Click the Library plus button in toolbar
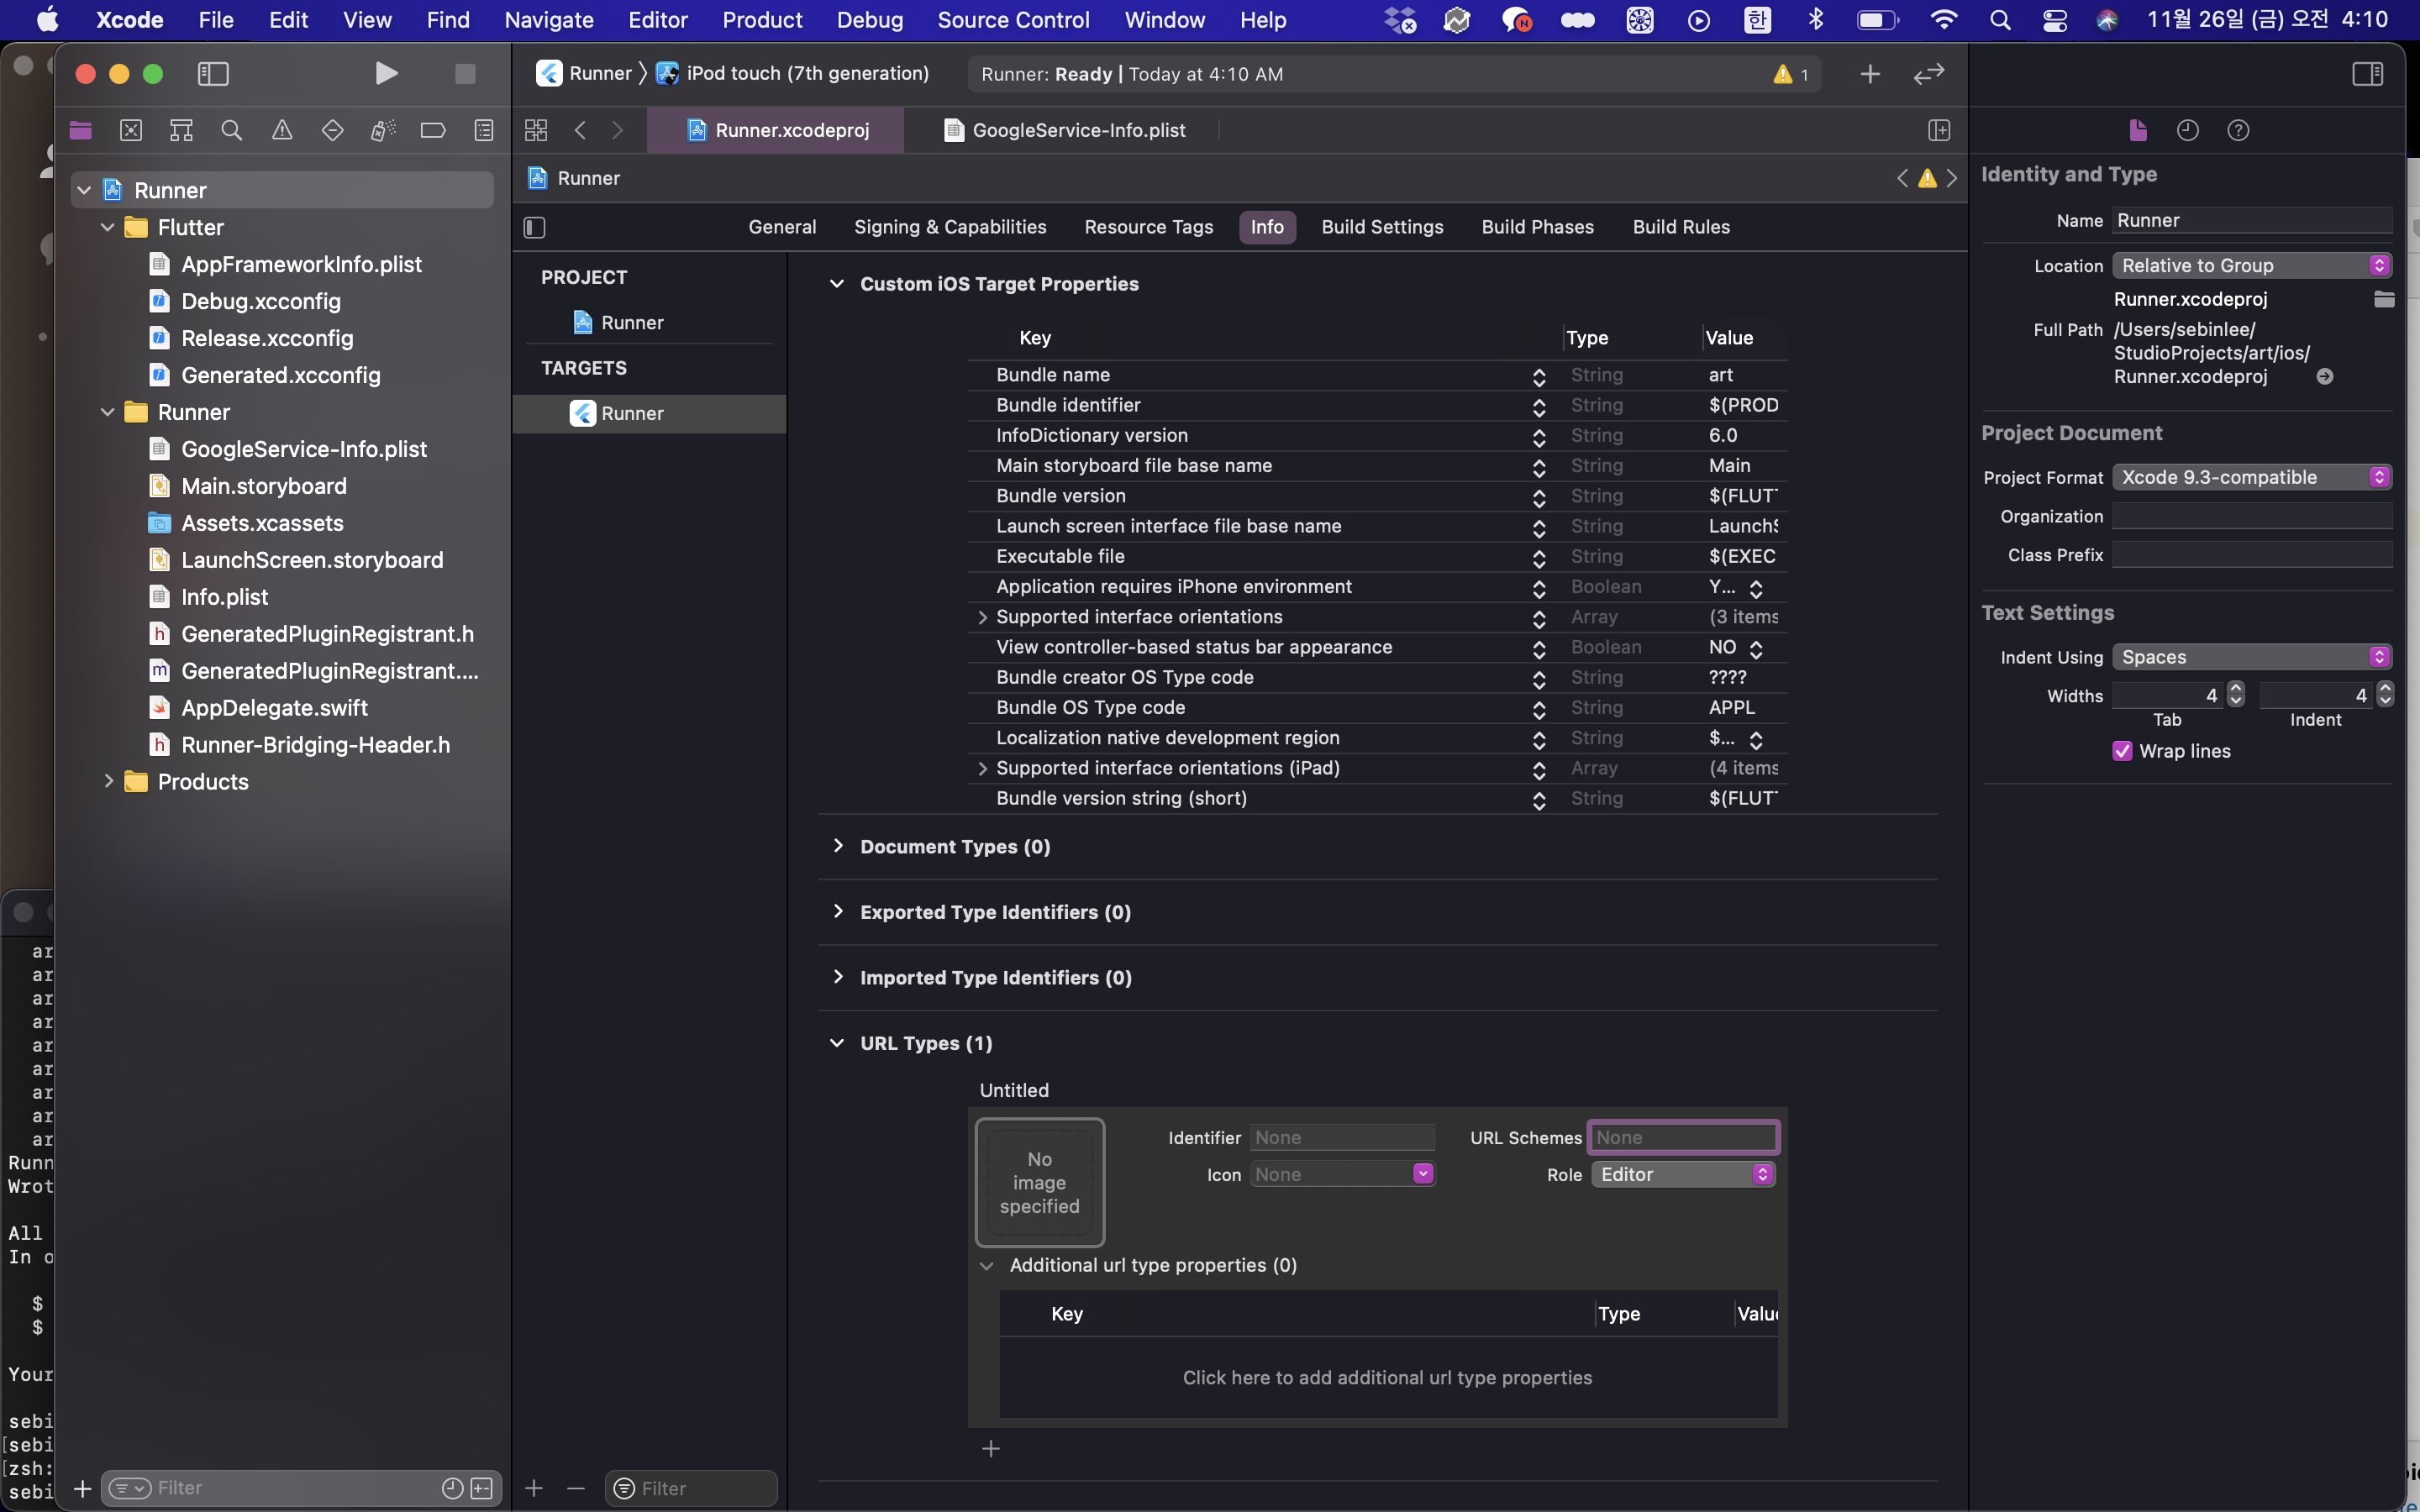Viewport: 2420px width, 1512px height. click(x=1869, y=74)
